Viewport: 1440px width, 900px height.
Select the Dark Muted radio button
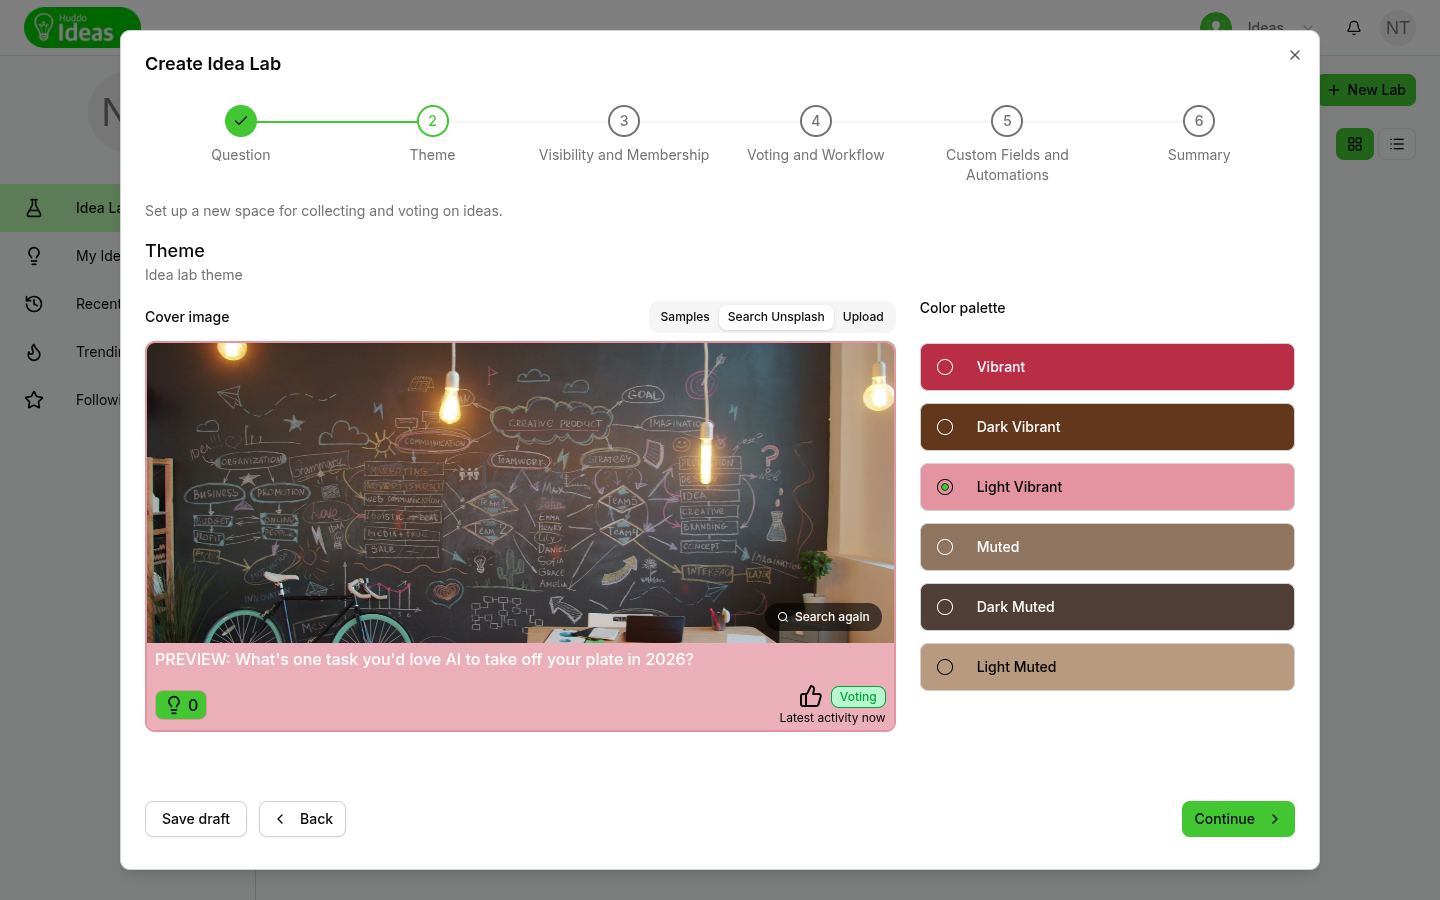[945, 607]
